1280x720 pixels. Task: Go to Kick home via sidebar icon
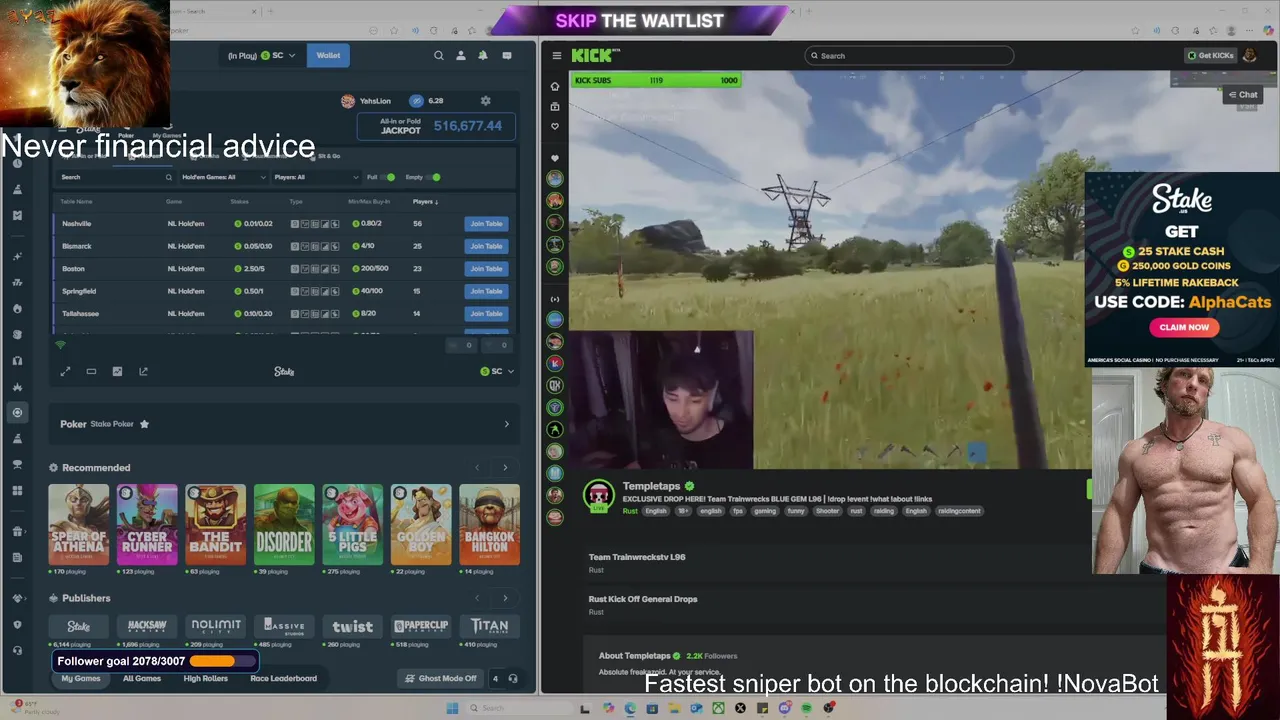(x=555, y=86)
